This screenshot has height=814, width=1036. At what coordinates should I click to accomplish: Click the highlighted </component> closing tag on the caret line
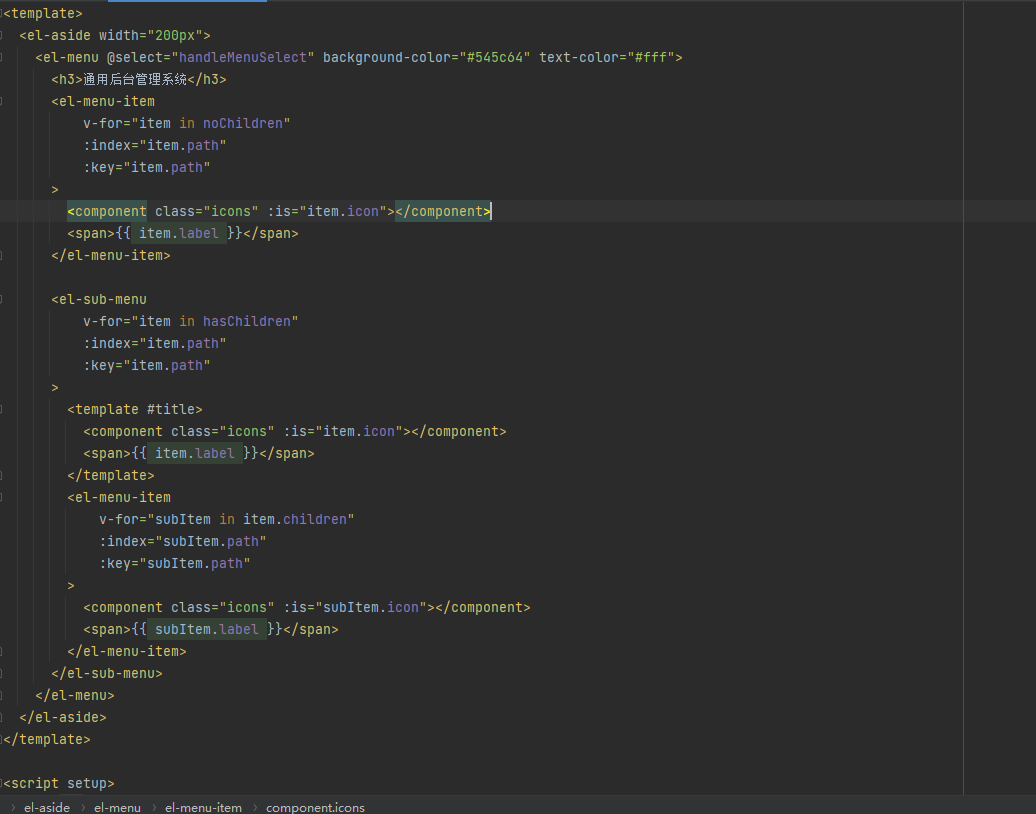click(443, 211)
